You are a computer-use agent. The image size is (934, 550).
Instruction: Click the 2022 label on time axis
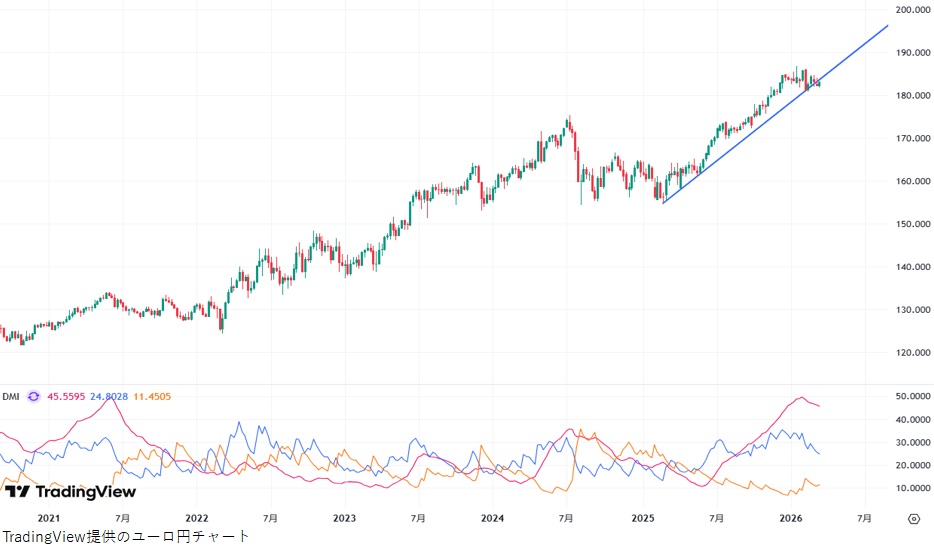click(x=196, y=518)
